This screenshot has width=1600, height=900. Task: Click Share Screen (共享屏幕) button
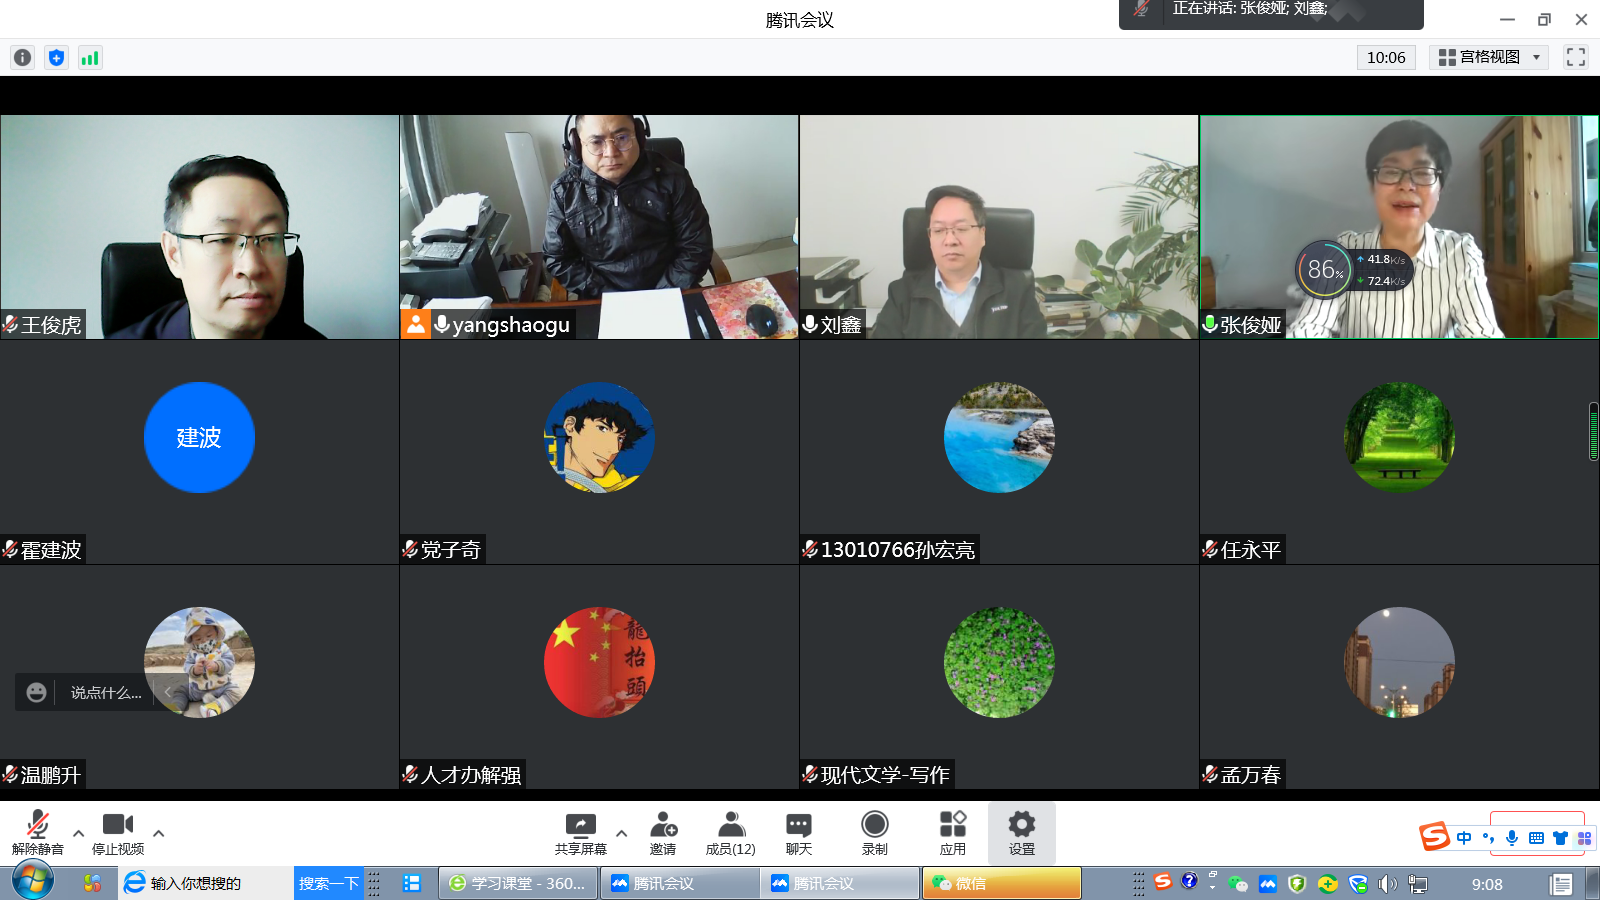point(581,832)
